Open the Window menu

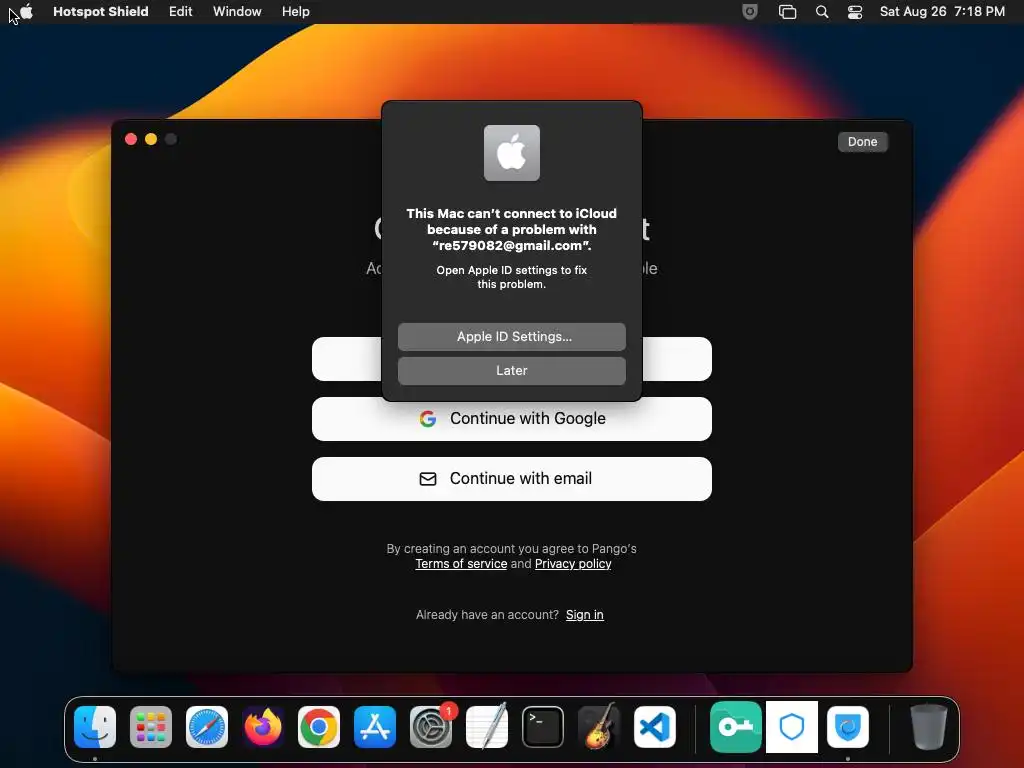(237, 12)
